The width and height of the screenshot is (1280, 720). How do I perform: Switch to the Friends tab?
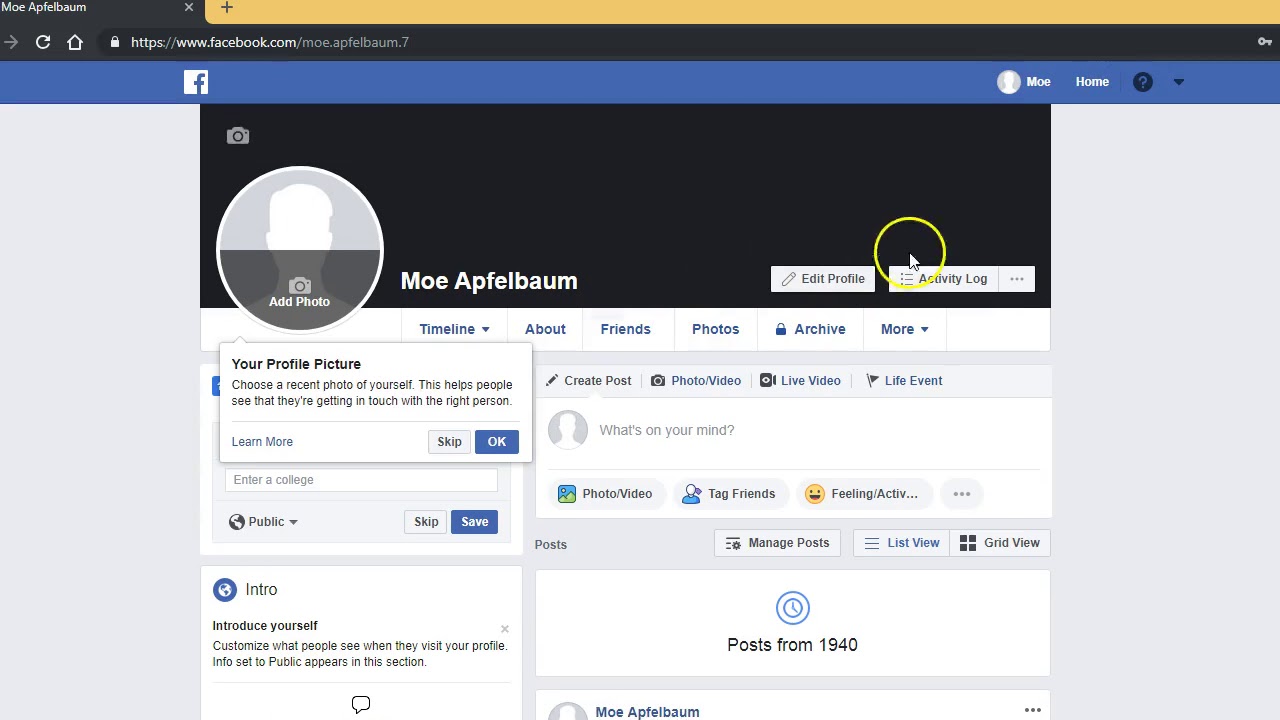[625, 329]
